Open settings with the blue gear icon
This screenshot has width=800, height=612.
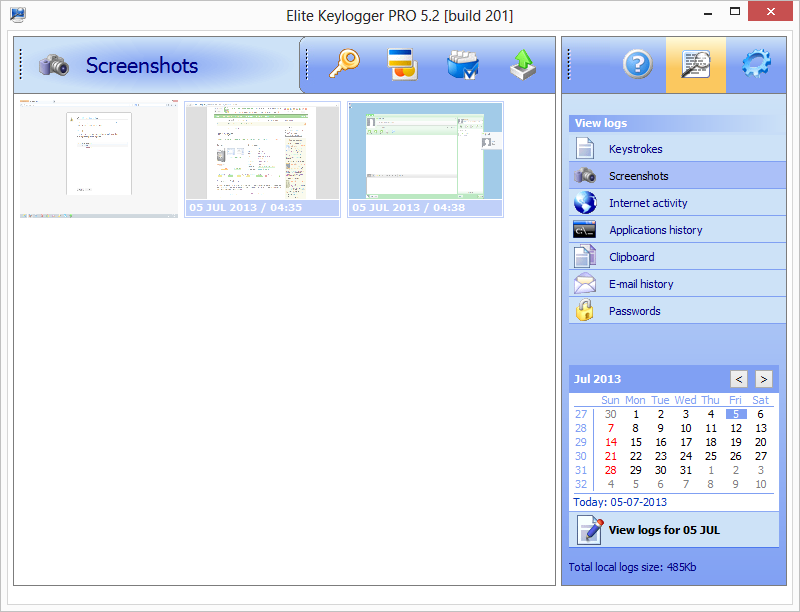[756, 65]
